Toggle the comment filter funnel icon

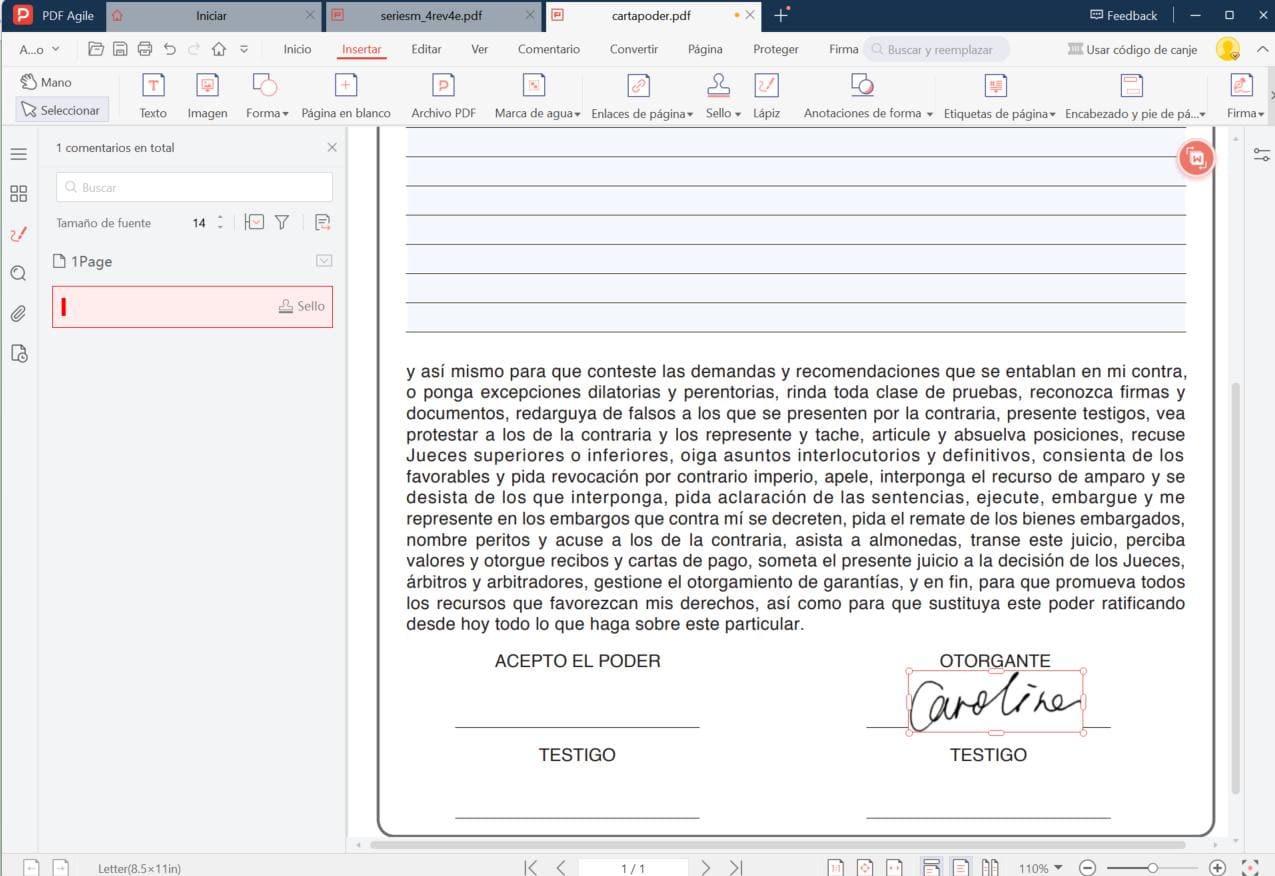281,222
